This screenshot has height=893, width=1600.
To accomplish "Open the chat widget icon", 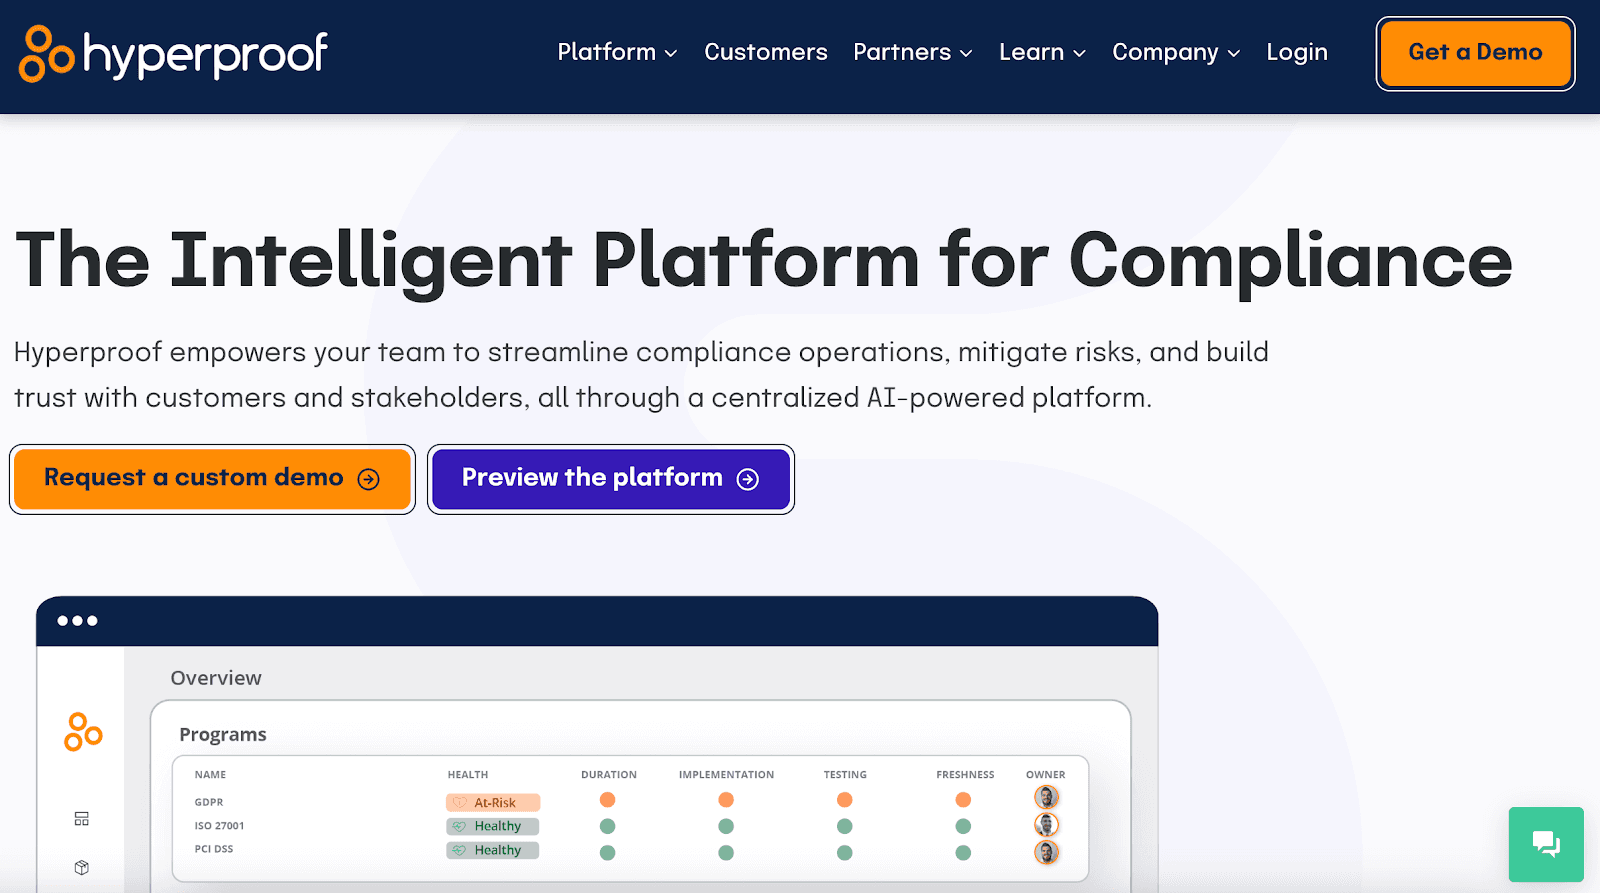I will (x=1546, y=844).
